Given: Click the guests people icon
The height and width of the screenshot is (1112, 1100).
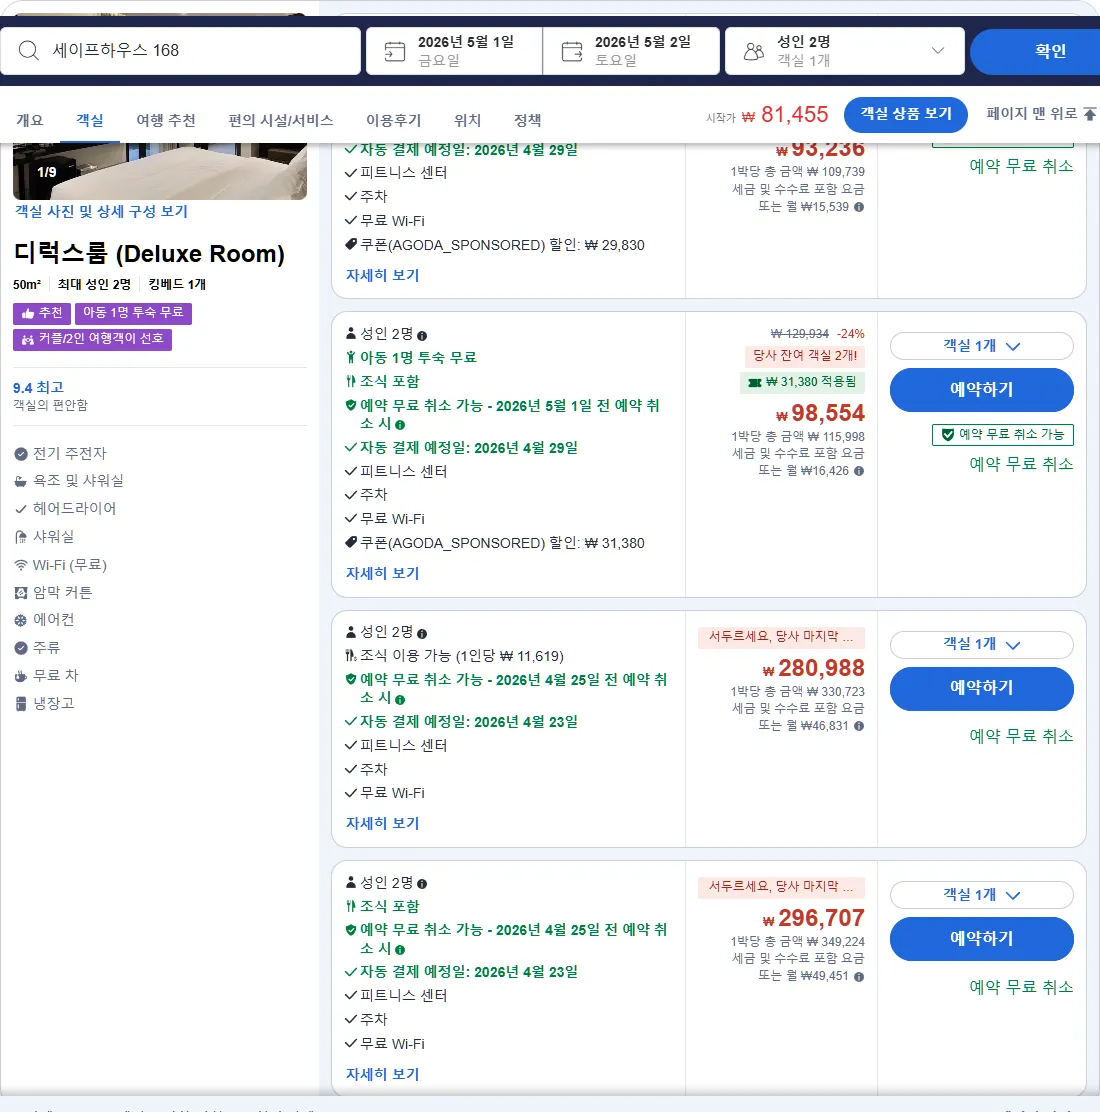Looking at the screenshot, I should click(754, 51).
